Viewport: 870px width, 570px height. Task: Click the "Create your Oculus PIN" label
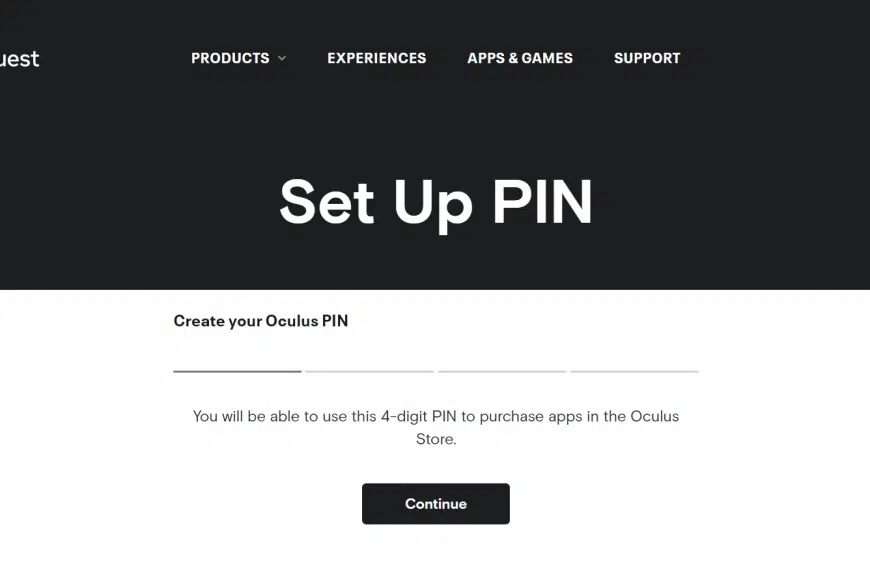point(261,321)
